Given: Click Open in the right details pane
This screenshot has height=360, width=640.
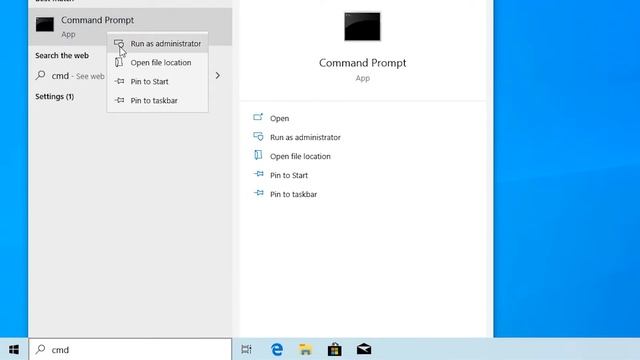Looking at the screenshot, I should (x=279, y=118).
